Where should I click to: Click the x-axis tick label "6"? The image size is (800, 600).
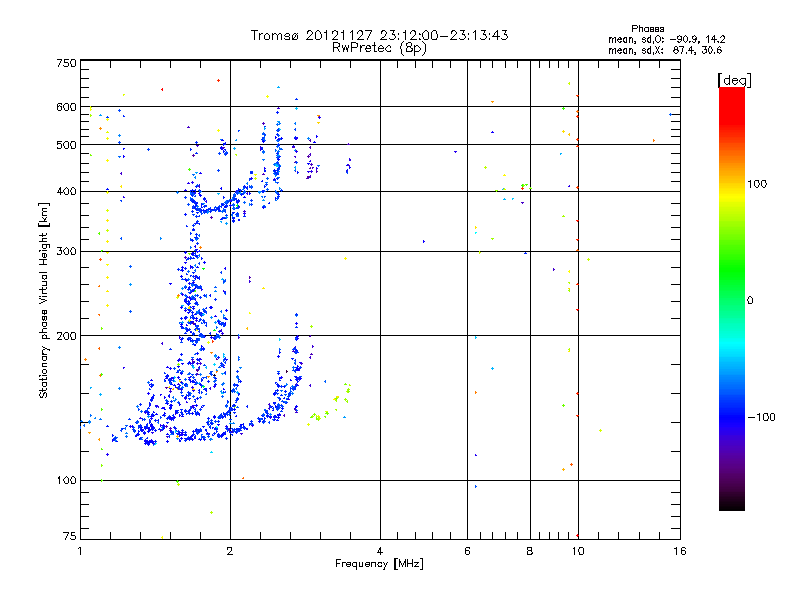click(467, 551)
